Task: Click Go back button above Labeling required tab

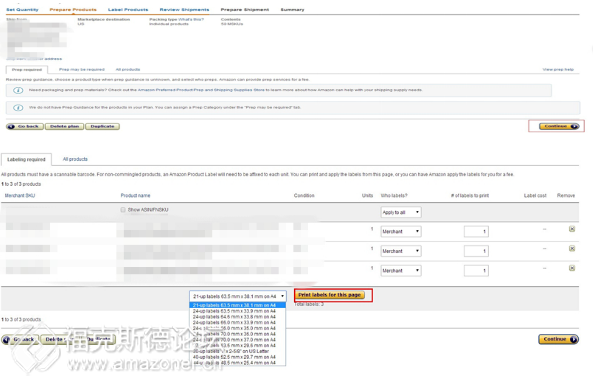Action: (25, 126)
